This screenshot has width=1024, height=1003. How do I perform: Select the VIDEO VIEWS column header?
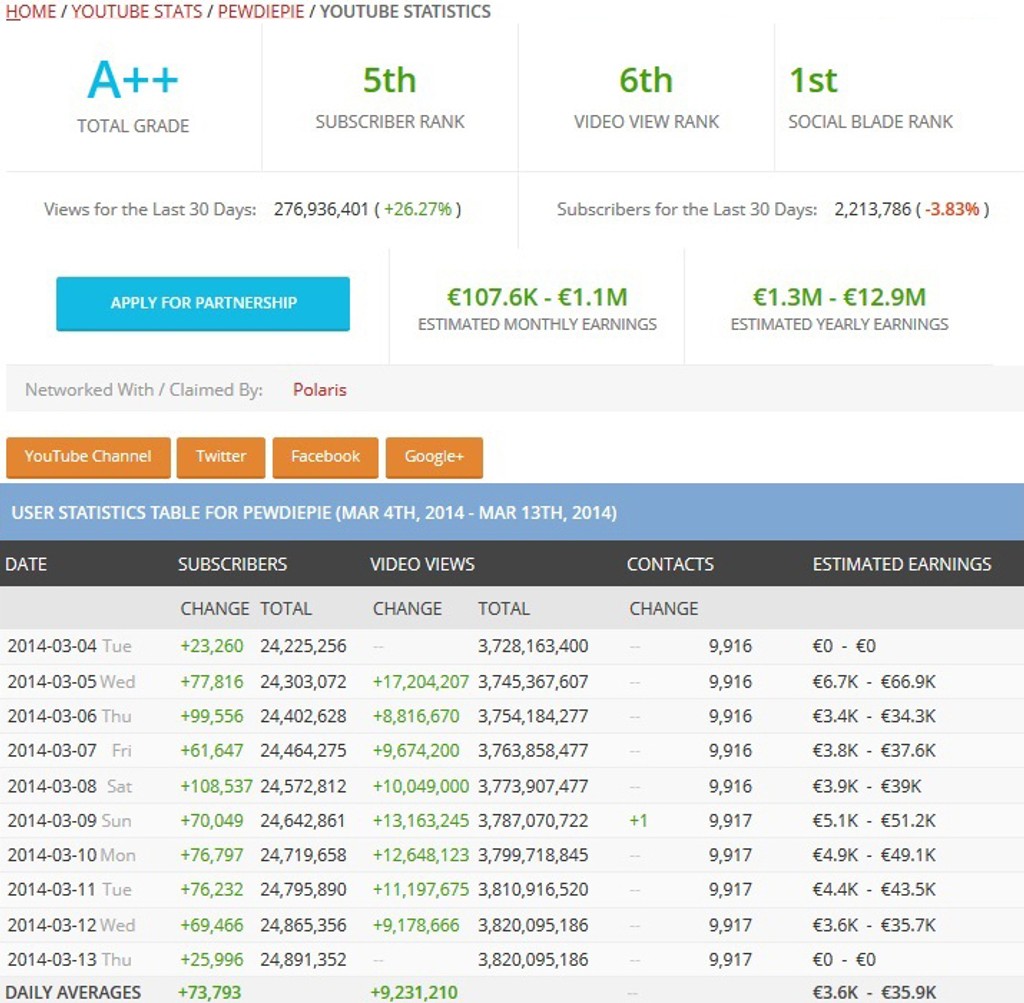pos(422,564)
